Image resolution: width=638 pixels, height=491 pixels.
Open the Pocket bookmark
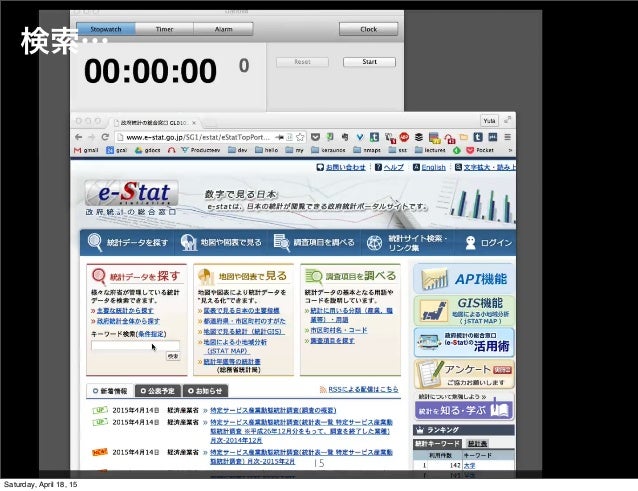(480, 150)
